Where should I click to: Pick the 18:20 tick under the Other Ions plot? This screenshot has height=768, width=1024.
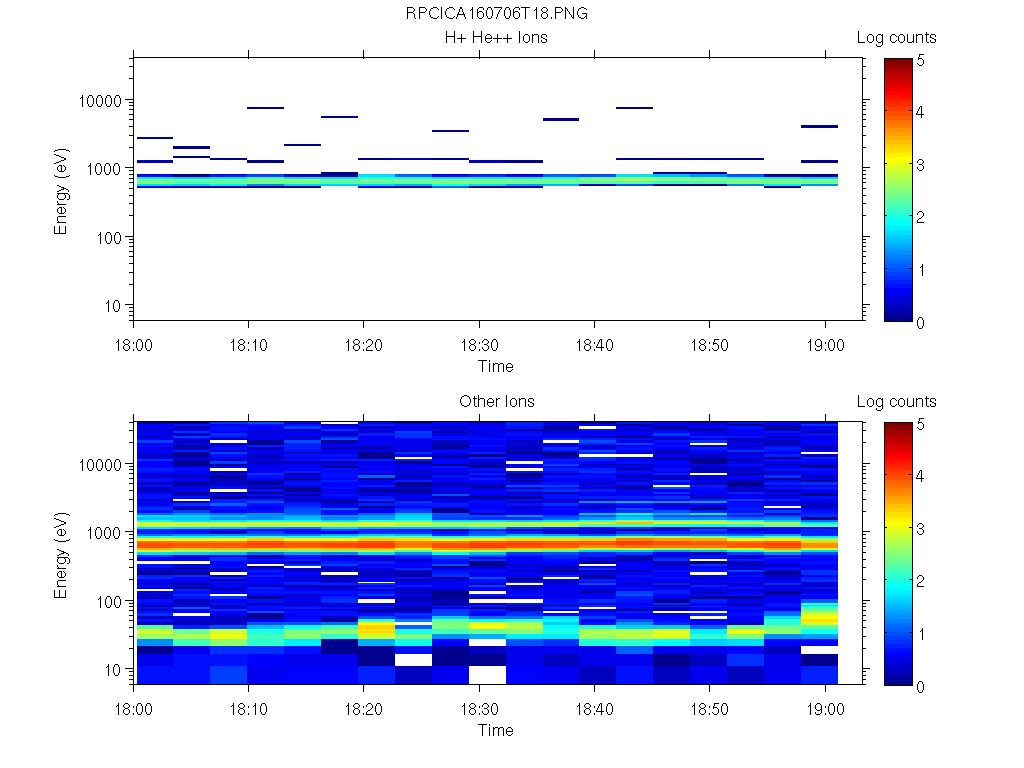364,709
